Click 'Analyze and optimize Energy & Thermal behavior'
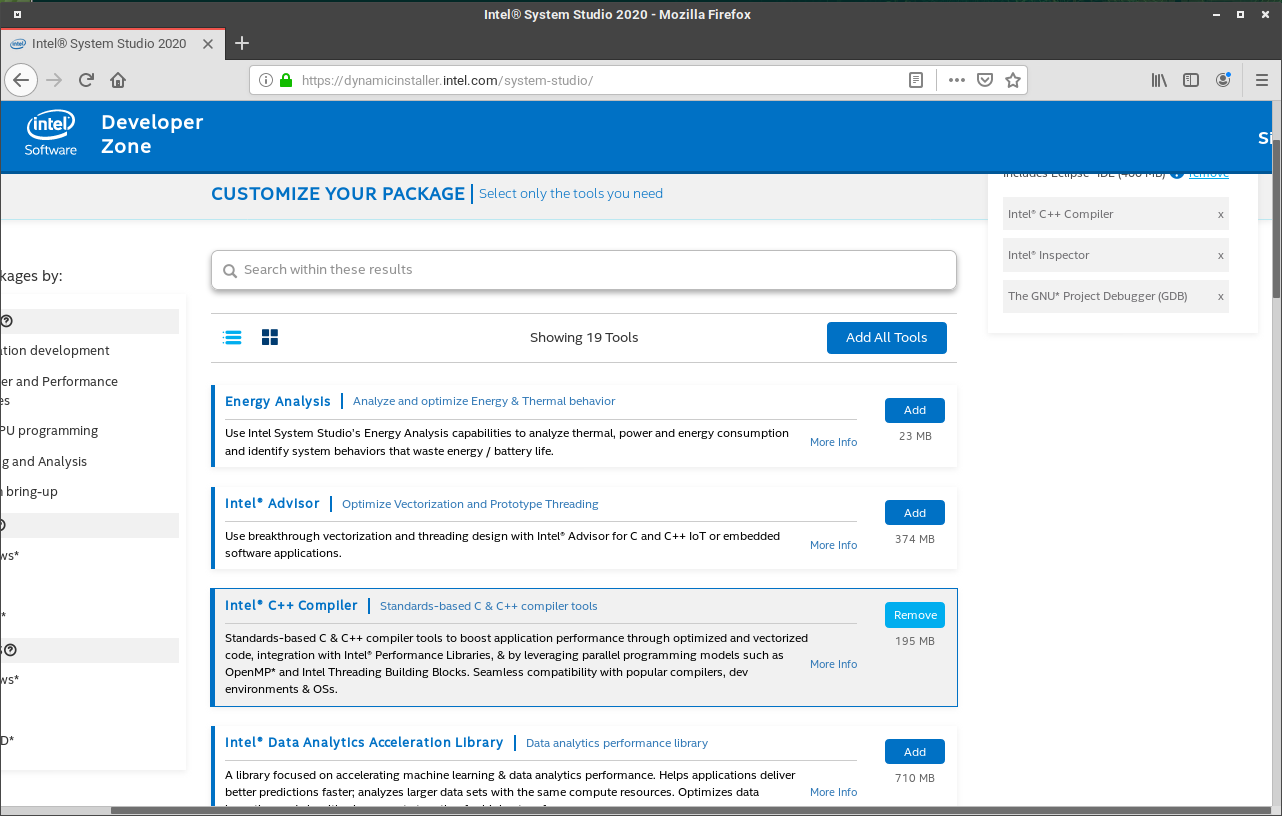The image size is (1282, 816). pyautogui.click(x=484, y=401)
